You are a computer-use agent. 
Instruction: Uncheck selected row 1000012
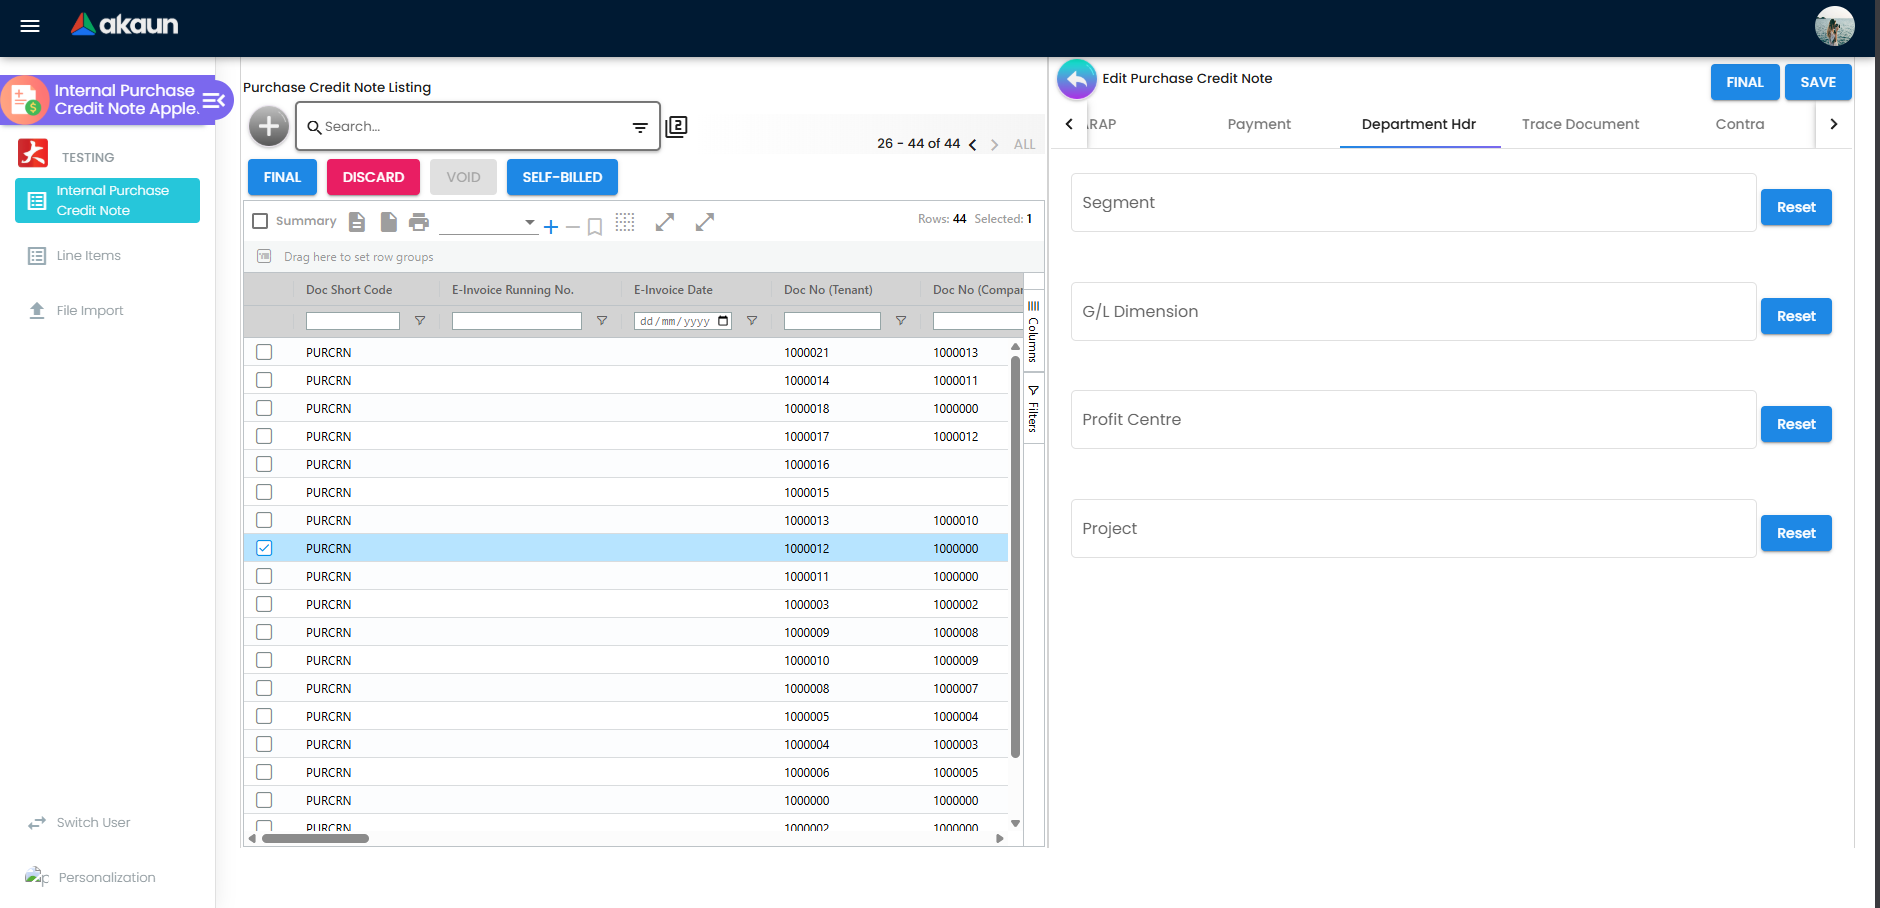click(x=264, y=548)
